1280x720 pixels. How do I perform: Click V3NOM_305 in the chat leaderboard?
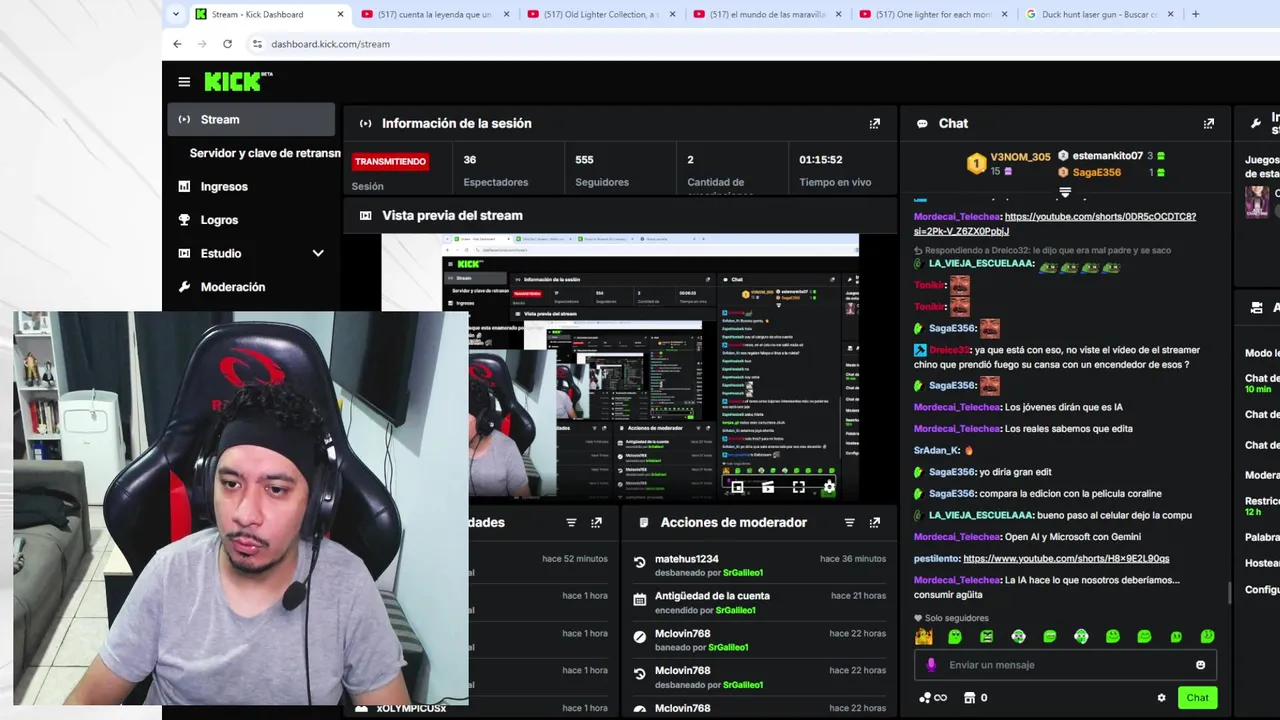[1020, 157]
